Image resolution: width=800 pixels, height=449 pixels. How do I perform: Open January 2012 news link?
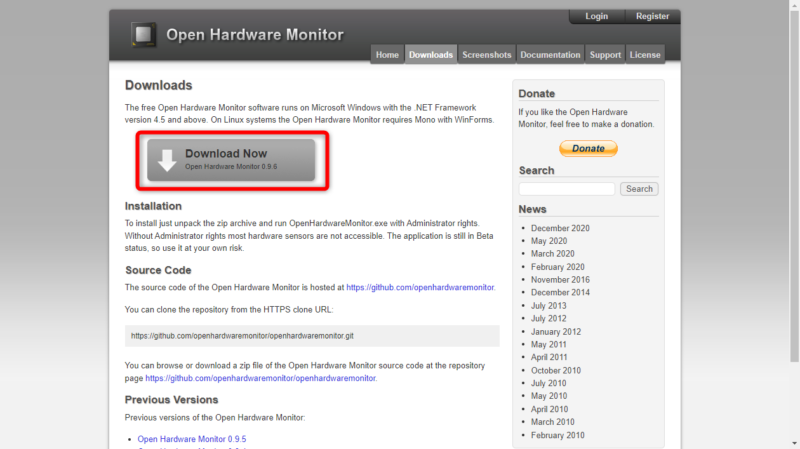click(556, 332)
